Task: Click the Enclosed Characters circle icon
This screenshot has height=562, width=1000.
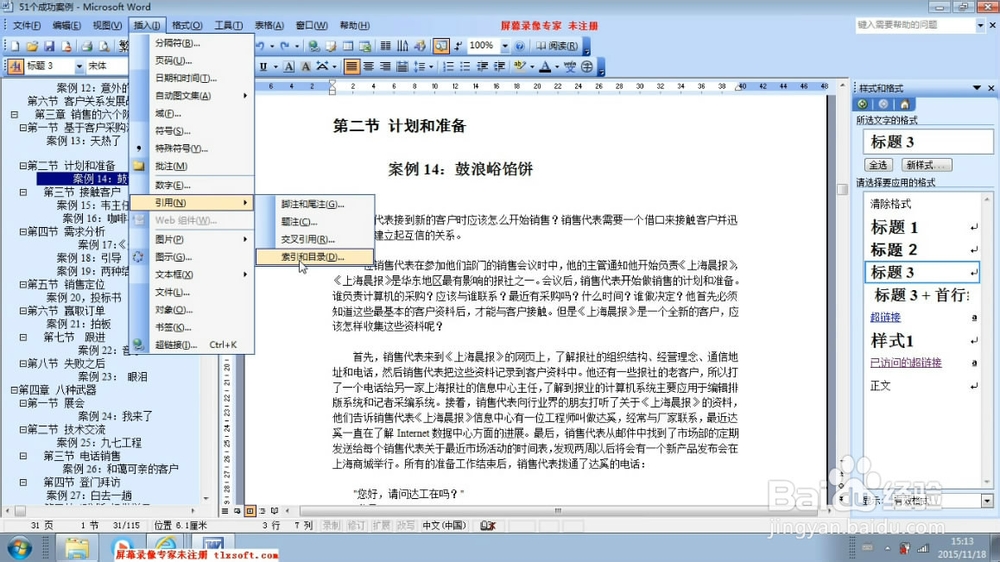Action: point(587,66)
